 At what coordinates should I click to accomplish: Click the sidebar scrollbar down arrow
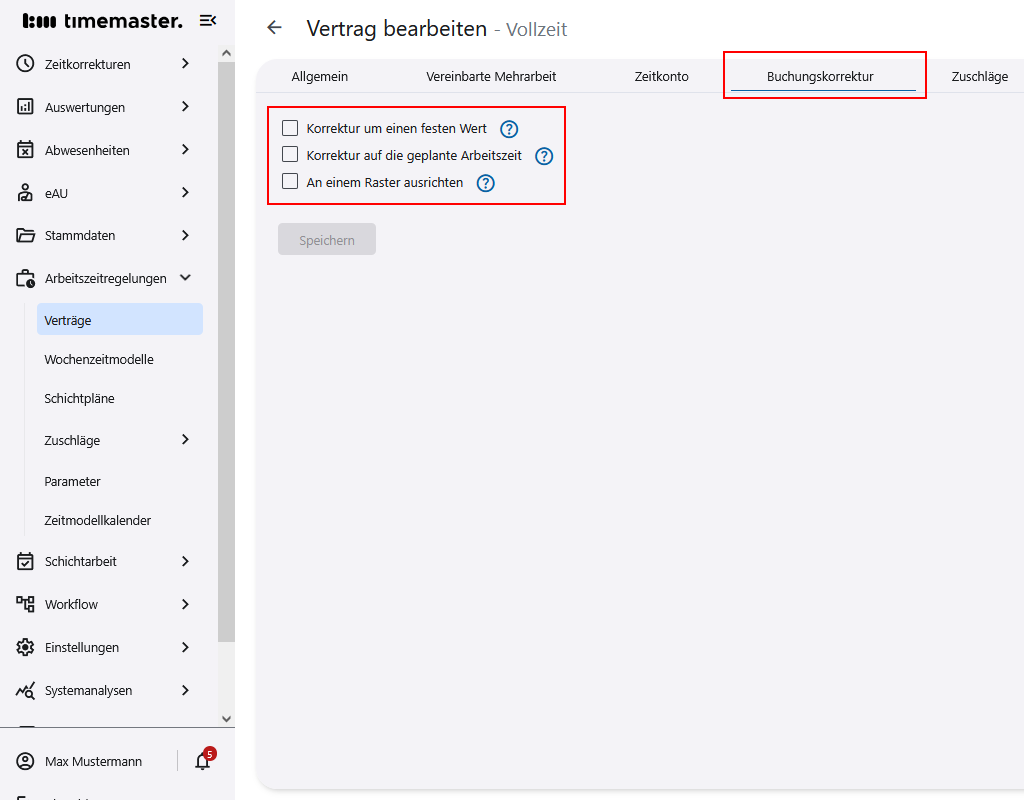pyautogui.click(x=226, y=718)
